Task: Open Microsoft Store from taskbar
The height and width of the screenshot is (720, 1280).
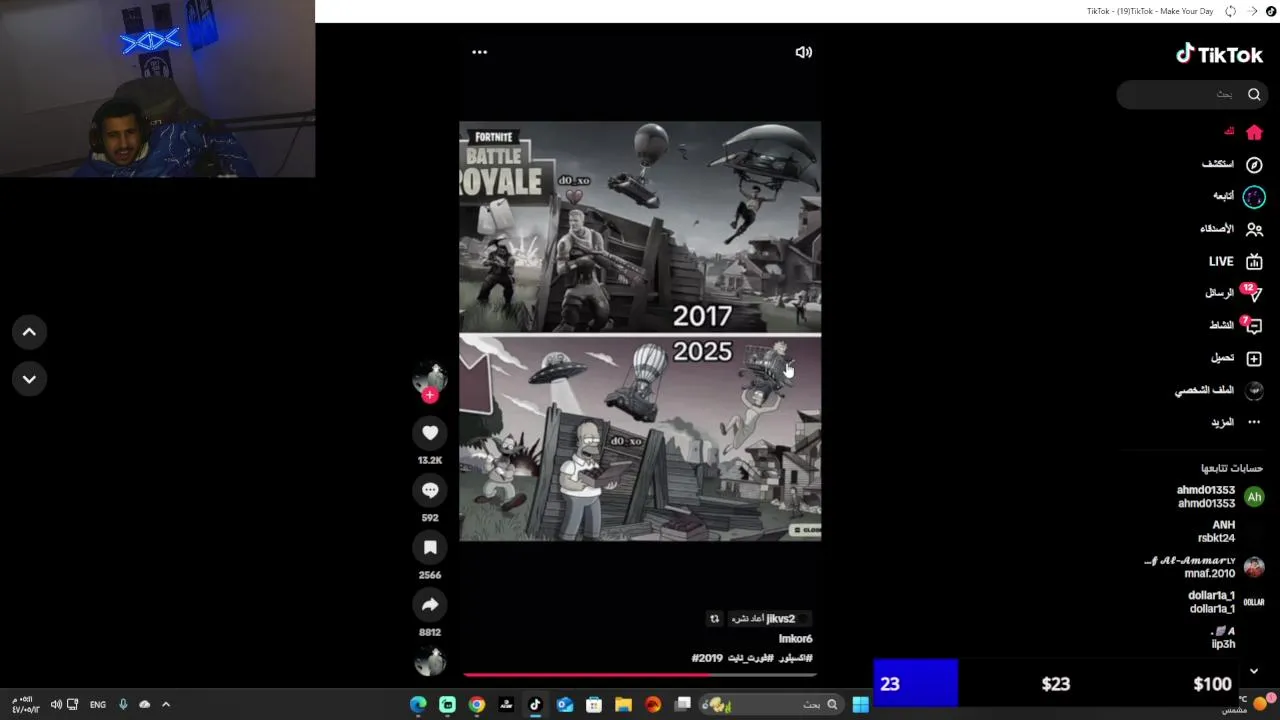Action: point(594,705)
